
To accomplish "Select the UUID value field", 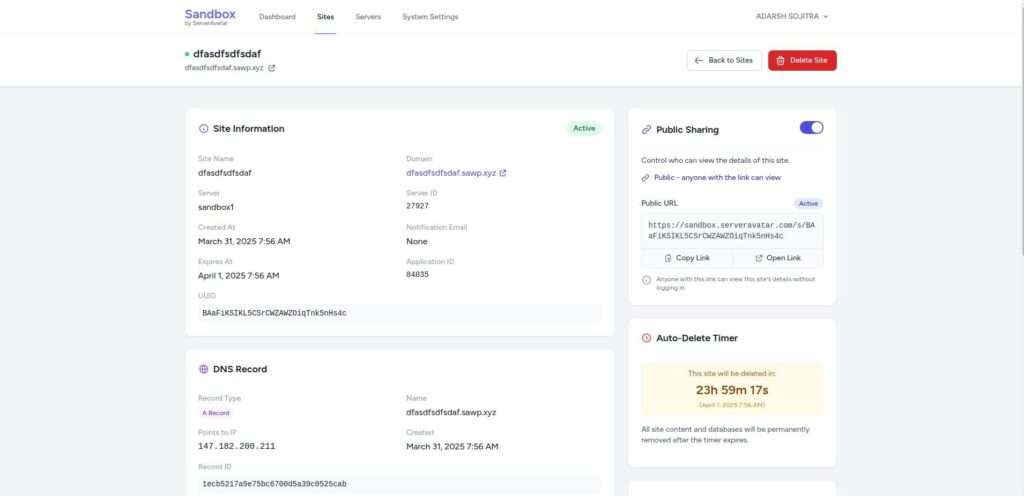I will click(400, 313).
